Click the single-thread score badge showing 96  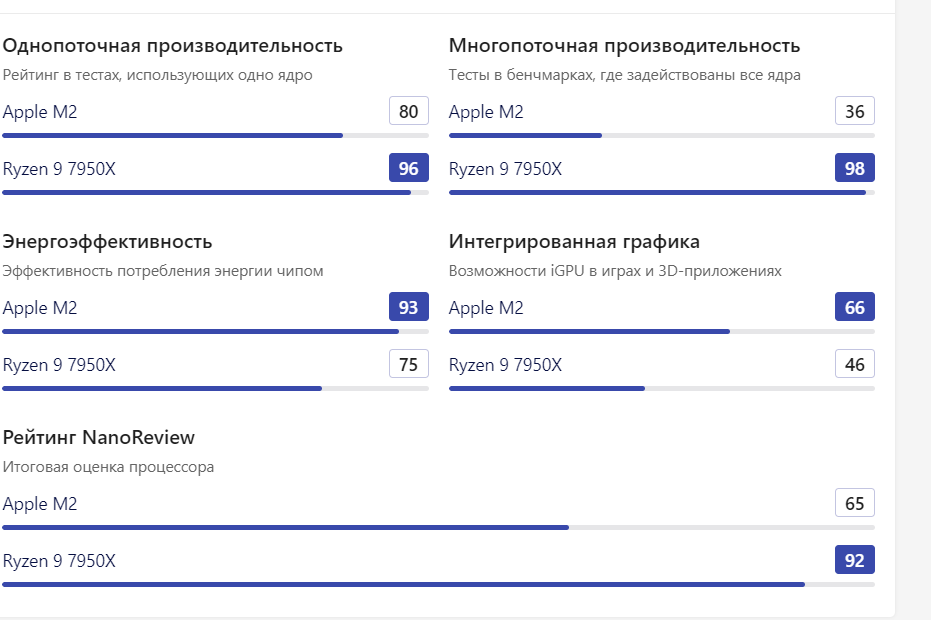click(x=408, y=169)
